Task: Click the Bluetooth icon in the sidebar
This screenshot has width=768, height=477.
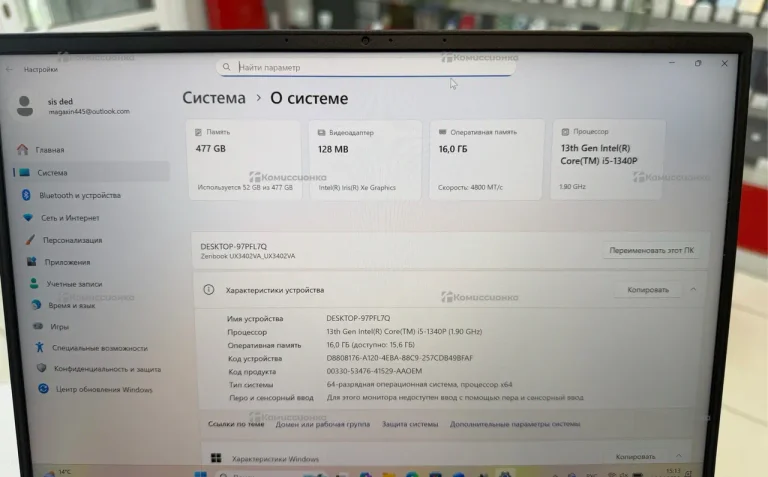Action: [26, 195]
